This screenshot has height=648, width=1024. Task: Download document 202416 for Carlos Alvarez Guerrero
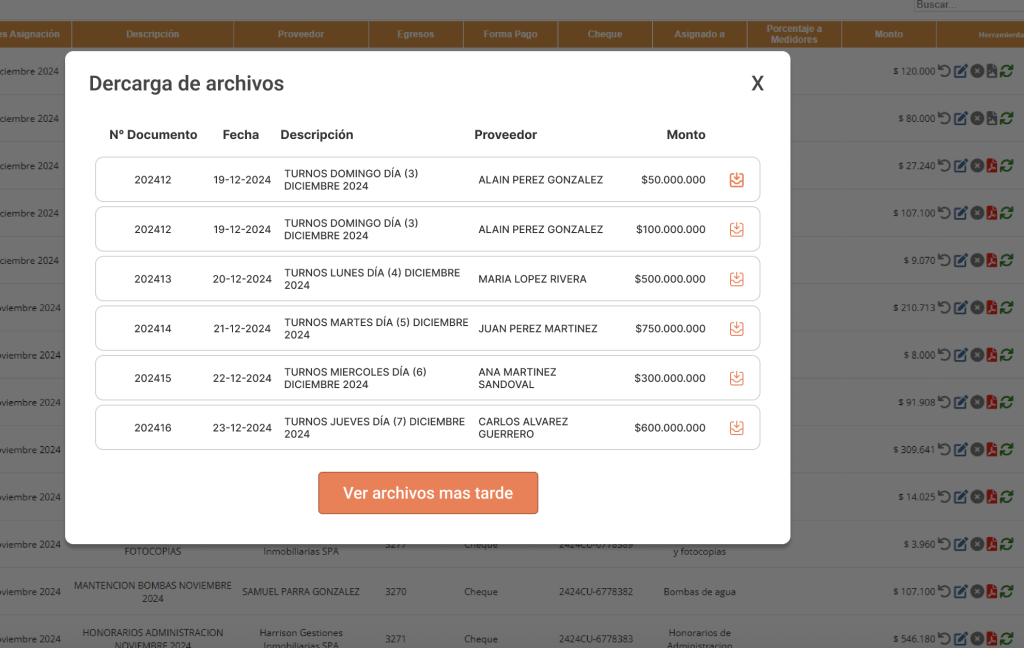(736, 428)
